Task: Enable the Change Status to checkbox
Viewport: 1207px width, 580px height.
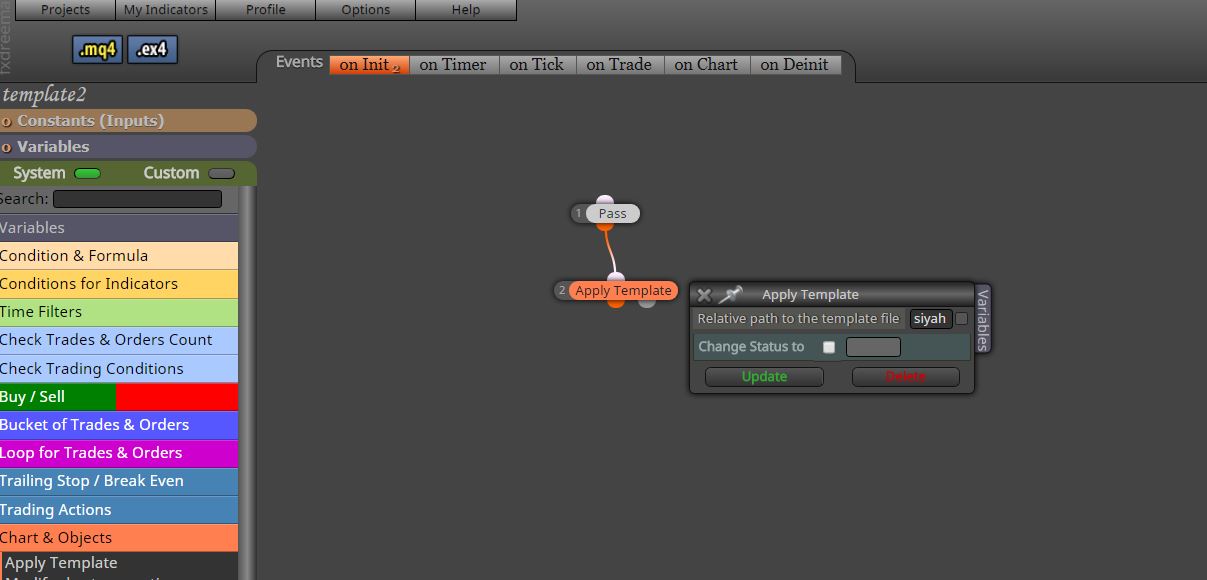Action: pyautogui.click(x=828, y=347)
